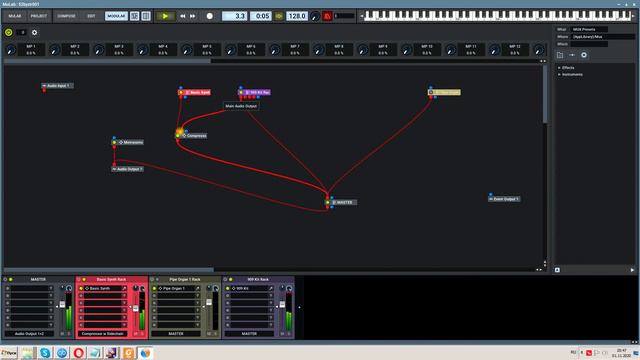This screenshot has height=360, width=640.
Task: Open the Opera browser in the taskbar
Action: 79,353
